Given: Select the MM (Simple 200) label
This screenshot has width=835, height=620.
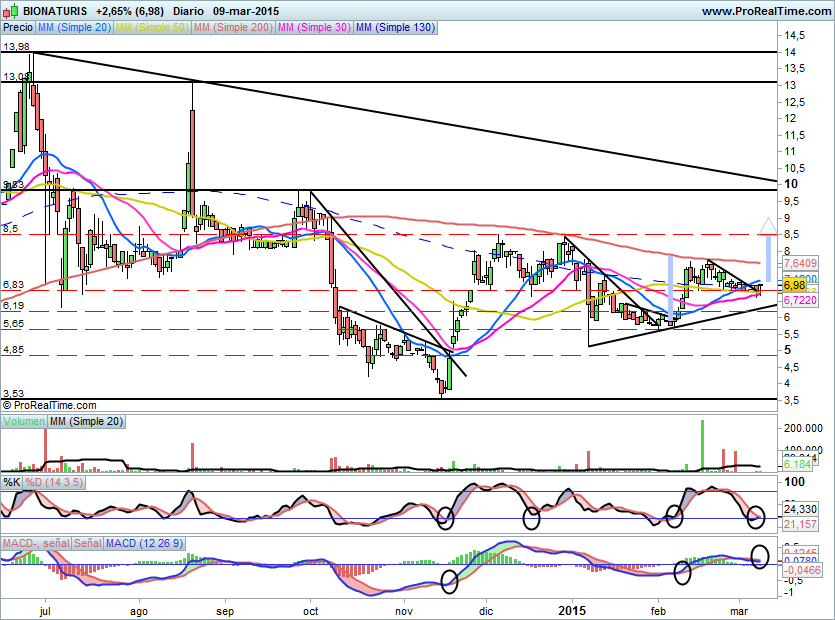Looking at the screenshot, I should 233,27.
